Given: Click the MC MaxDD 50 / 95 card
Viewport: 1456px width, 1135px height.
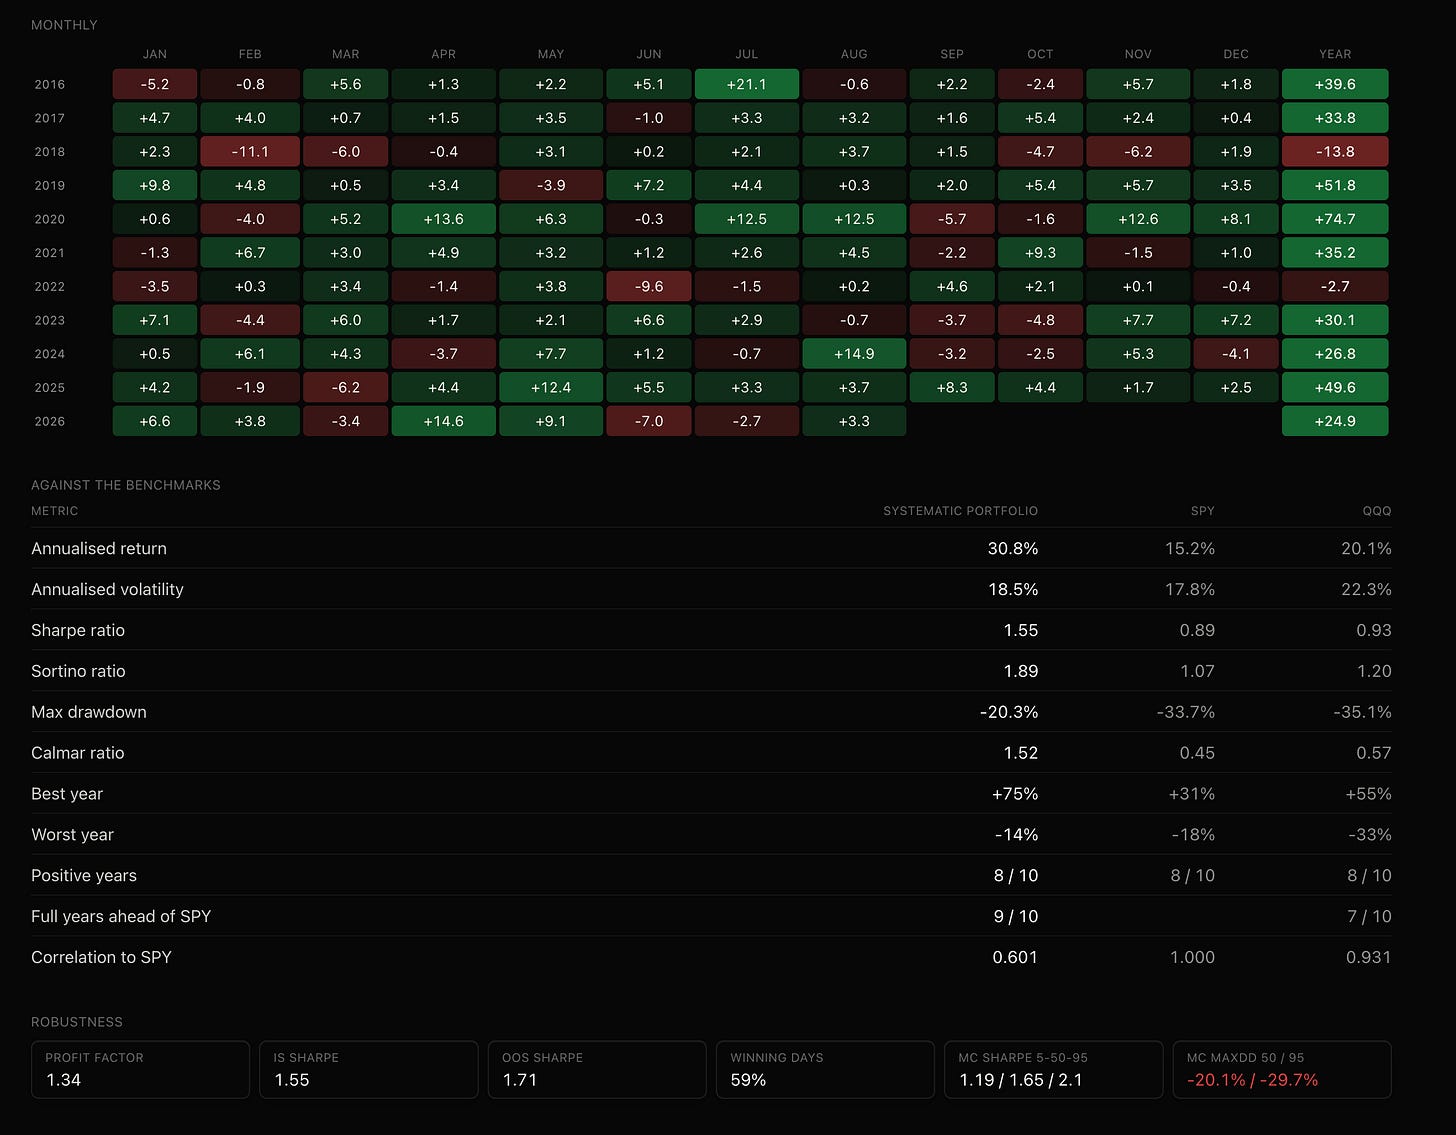Looking at the screenshot, I should click(x=1282, y=1070).
